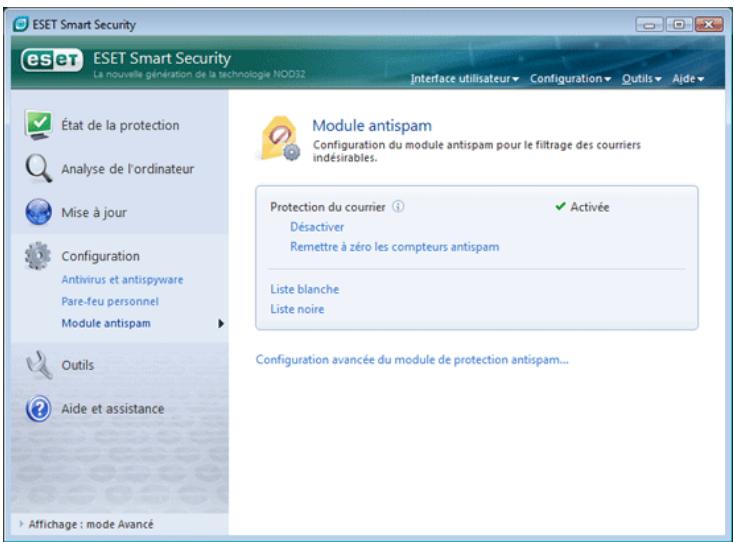Open Configuration avancée du module antispam
Viewport: 734px width, 542px height.
tap(412, 359)
